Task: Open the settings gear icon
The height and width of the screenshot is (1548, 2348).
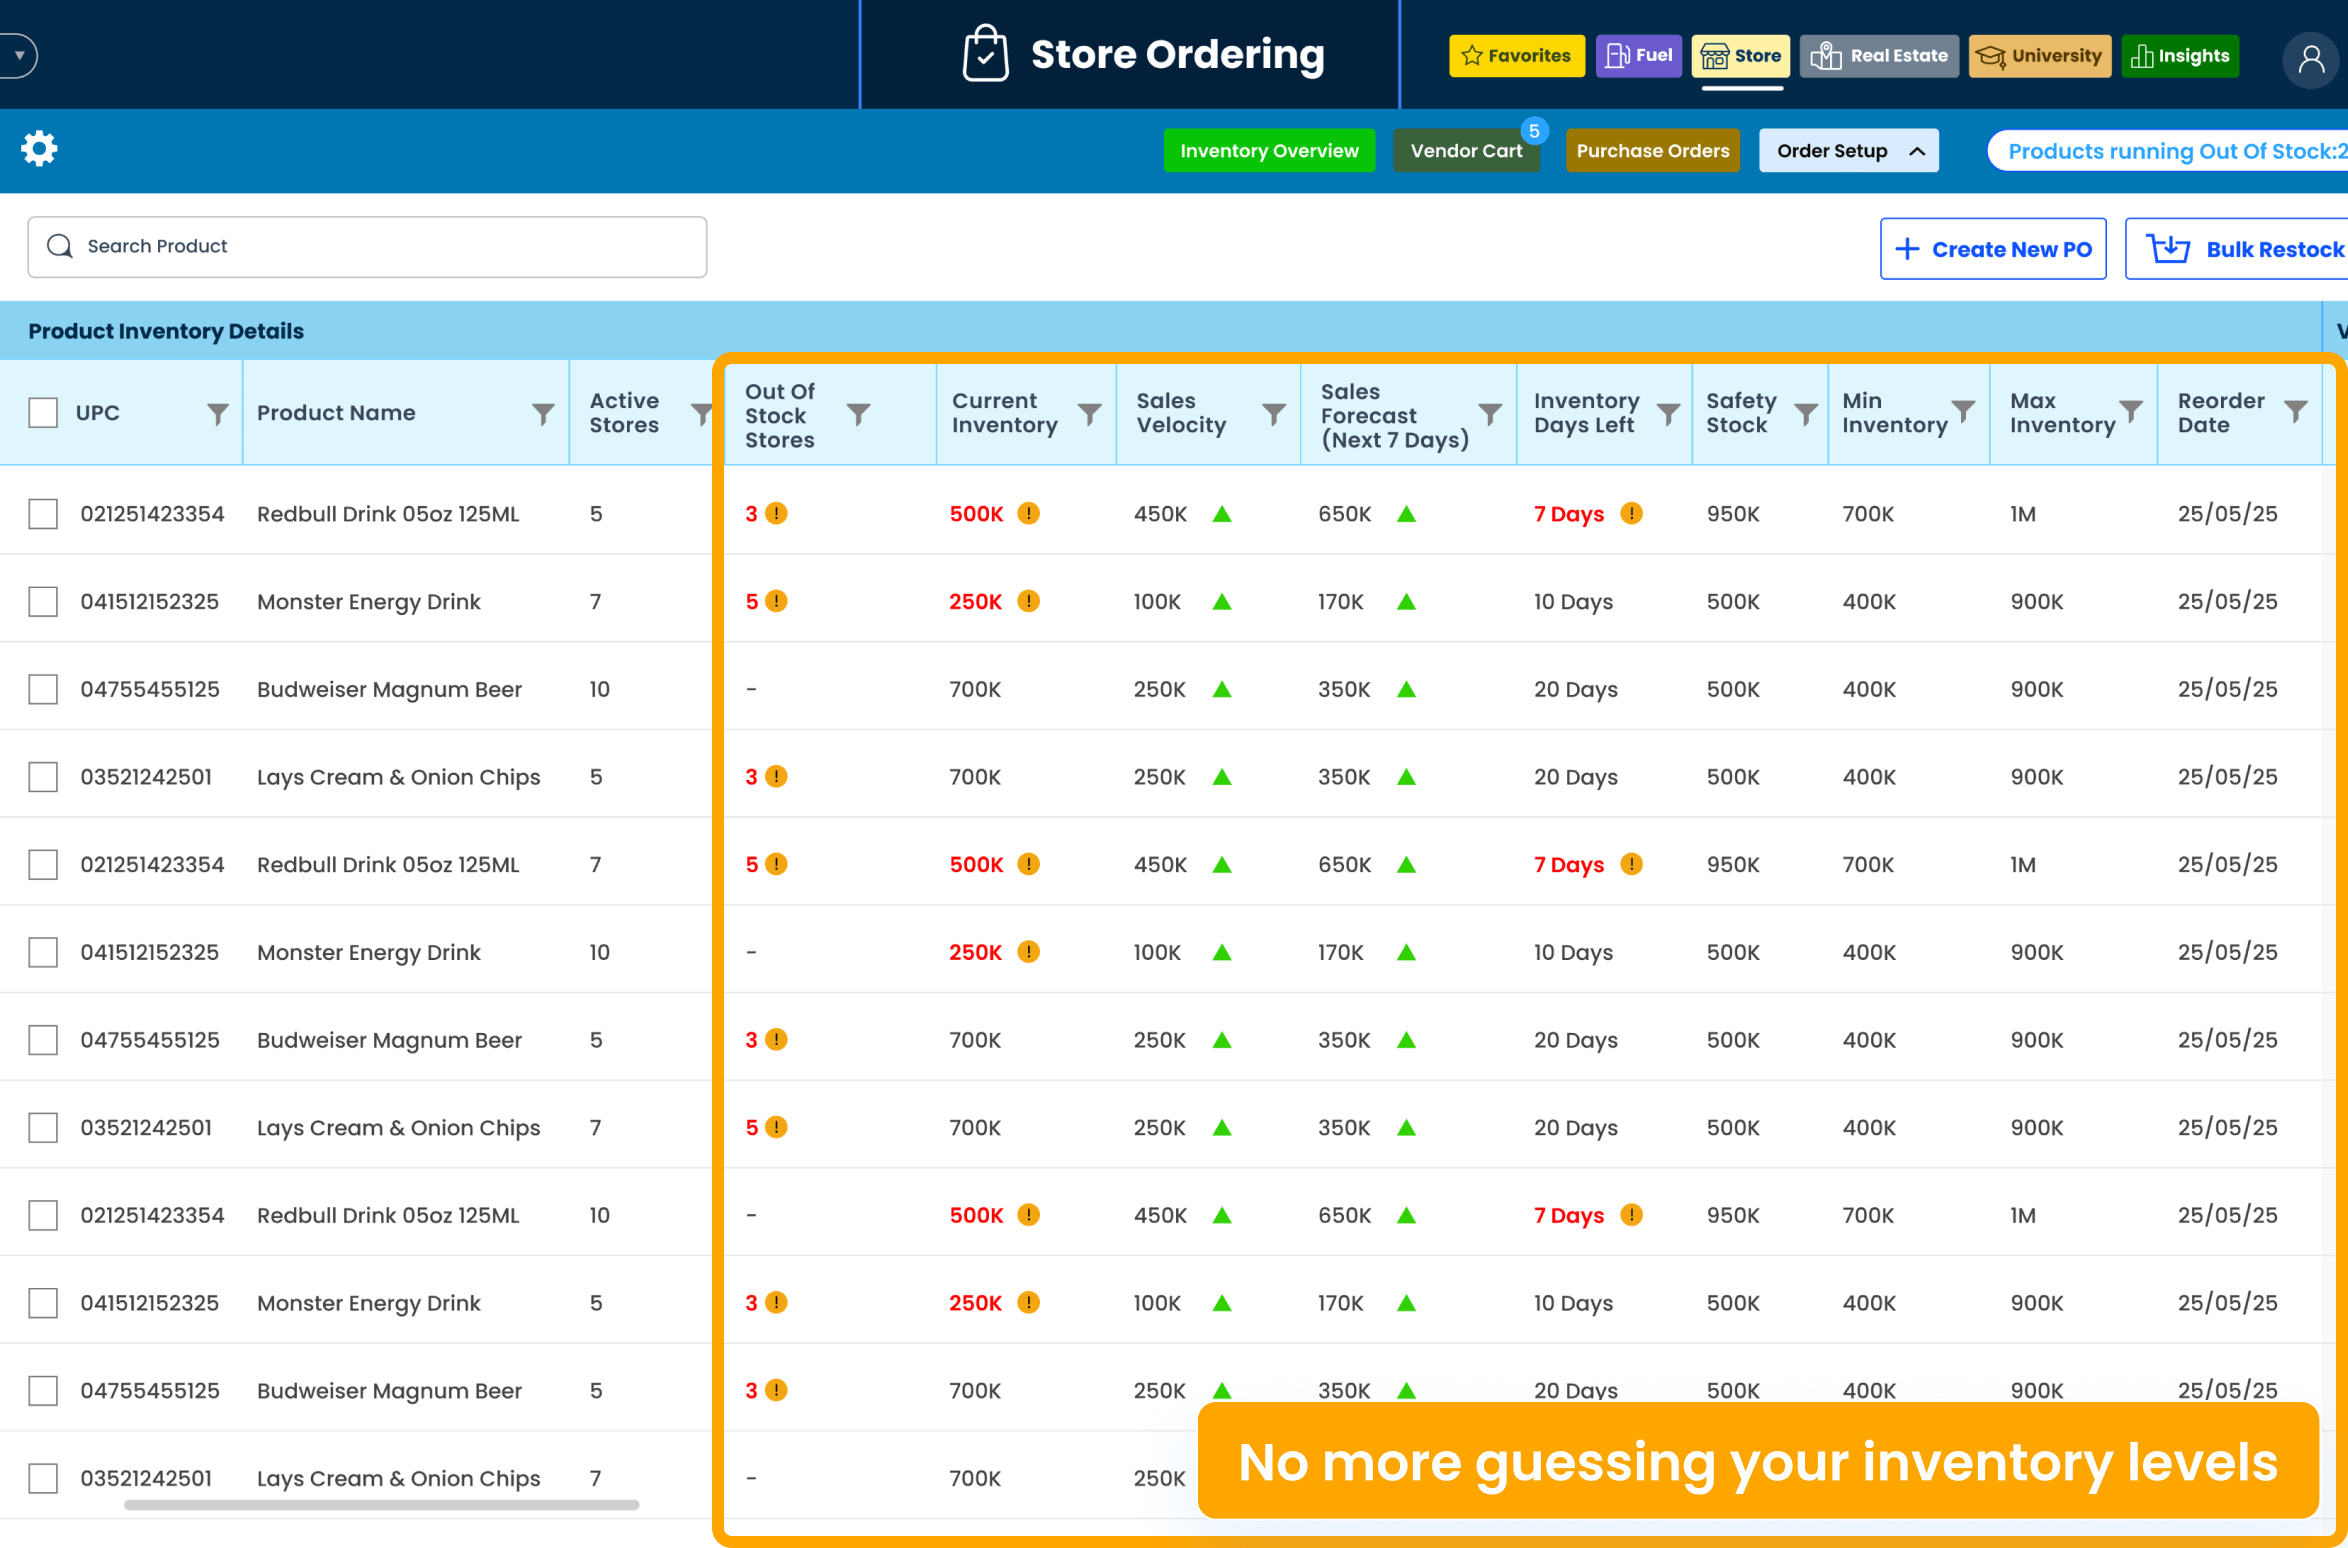Action: pos(40,148)
